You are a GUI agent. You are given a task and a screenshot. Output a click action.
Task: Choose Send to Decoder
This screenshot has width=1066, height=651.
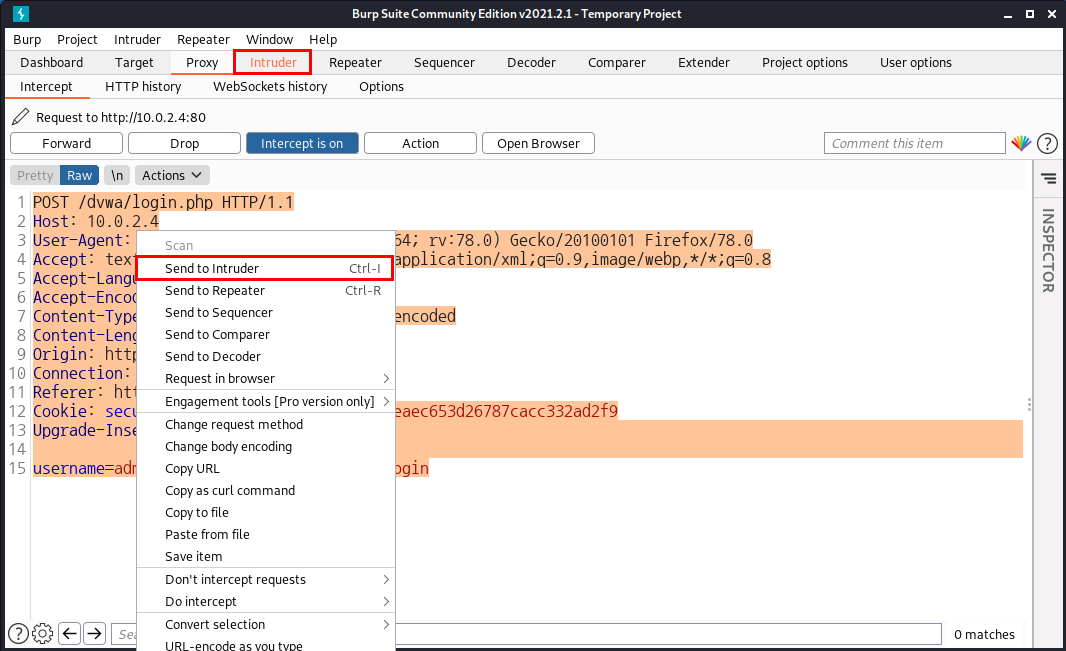click(266, 356)
